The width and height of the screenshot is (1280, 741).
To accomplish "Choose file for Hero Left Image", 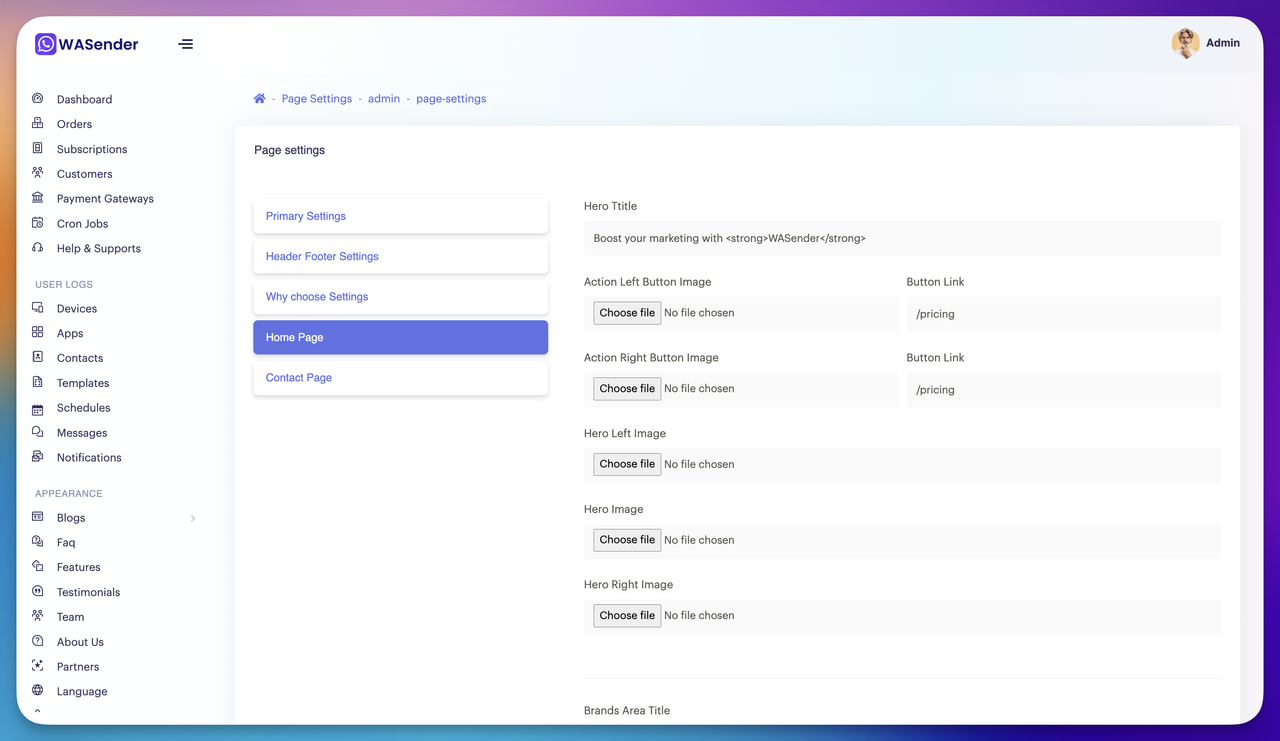I will [x=627, y=464].
